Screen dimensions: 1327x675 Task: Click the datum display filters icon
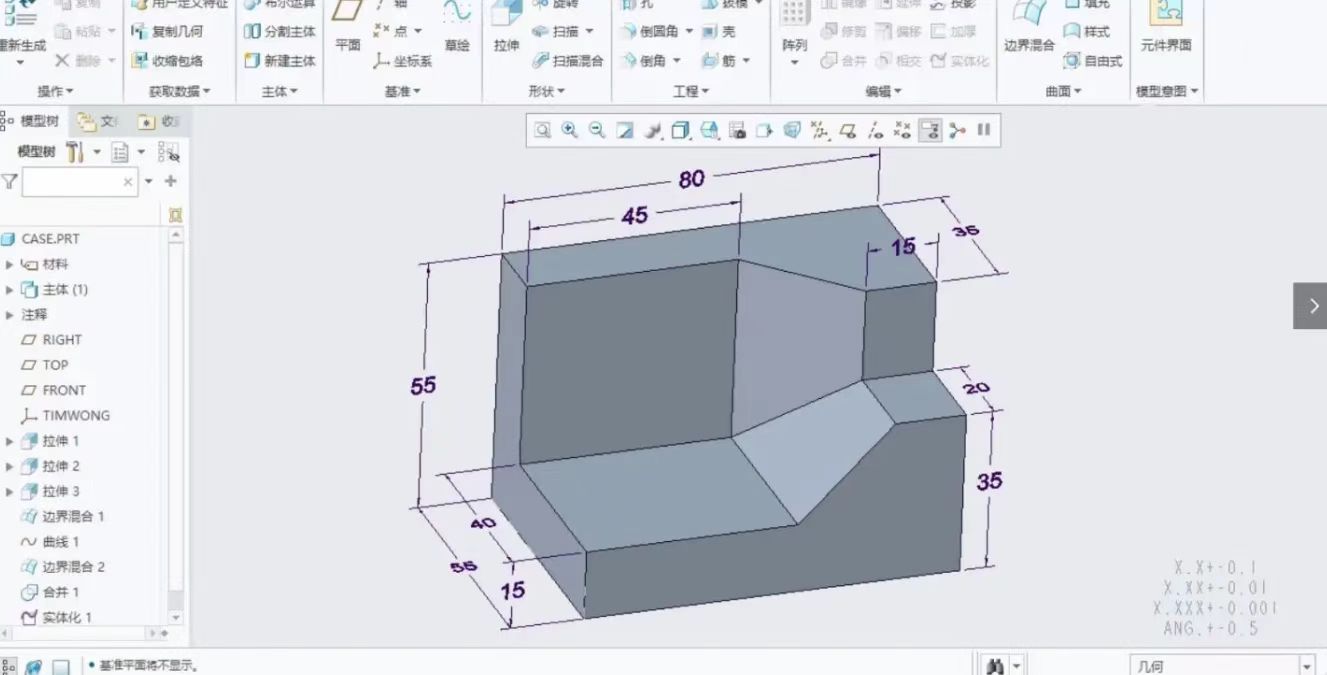pyautogui.click(x=820, y=130)
